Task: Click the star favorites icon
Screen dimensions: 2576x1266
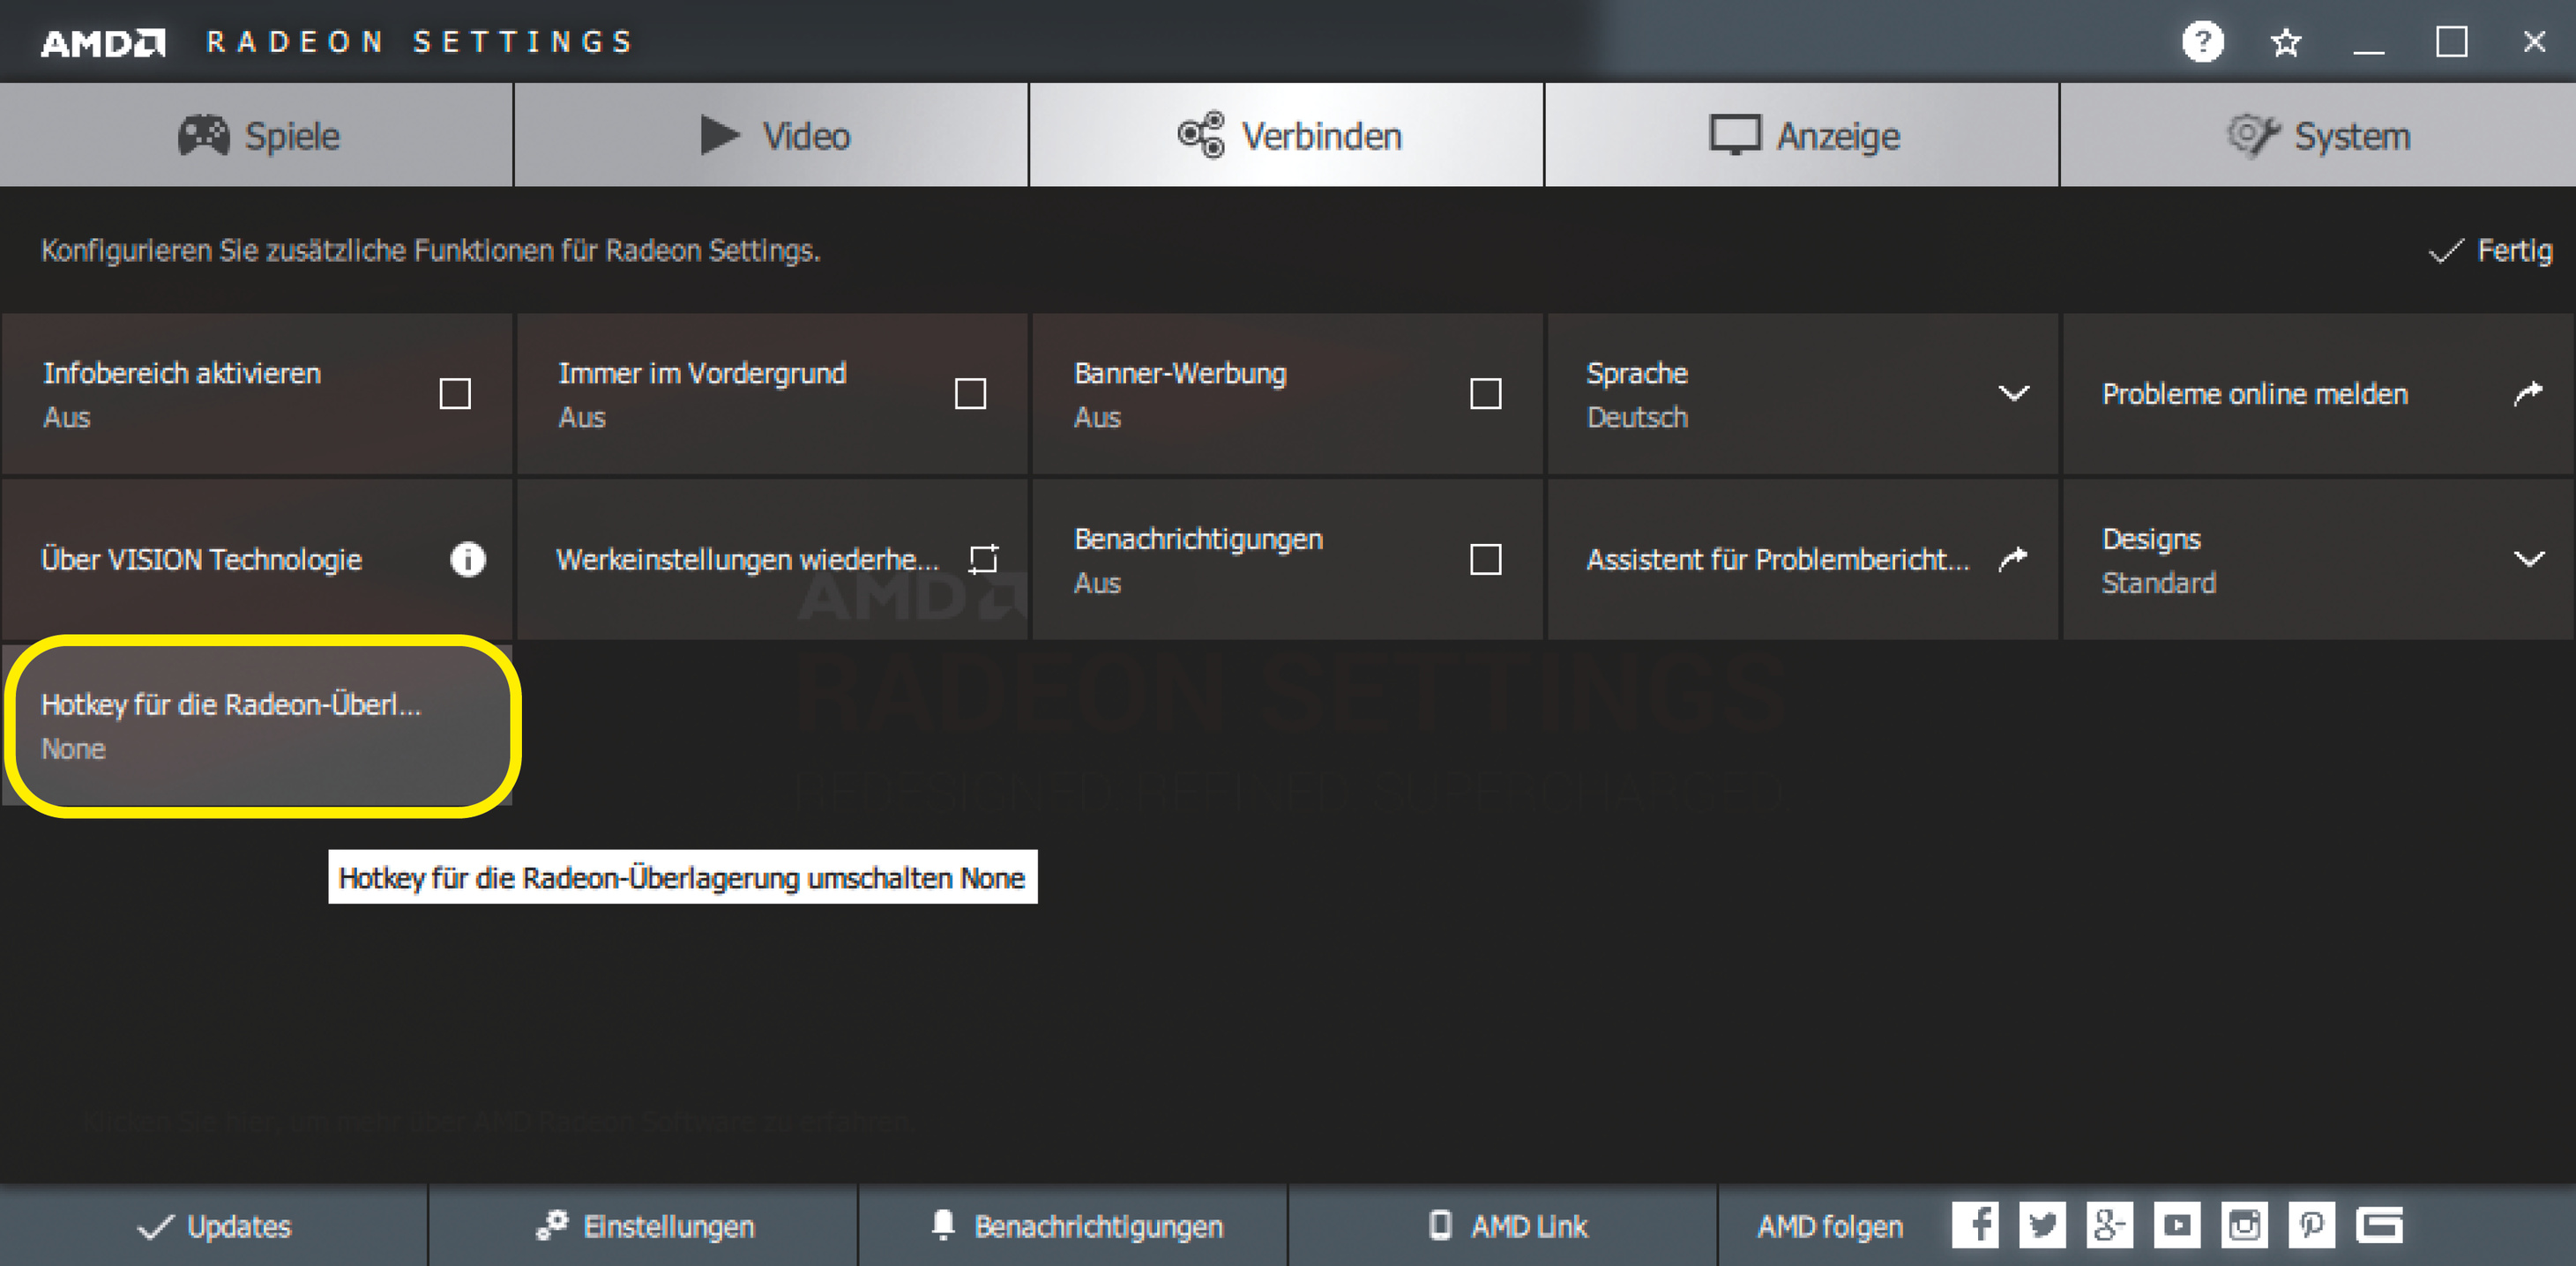Action: pos(2285,42)
